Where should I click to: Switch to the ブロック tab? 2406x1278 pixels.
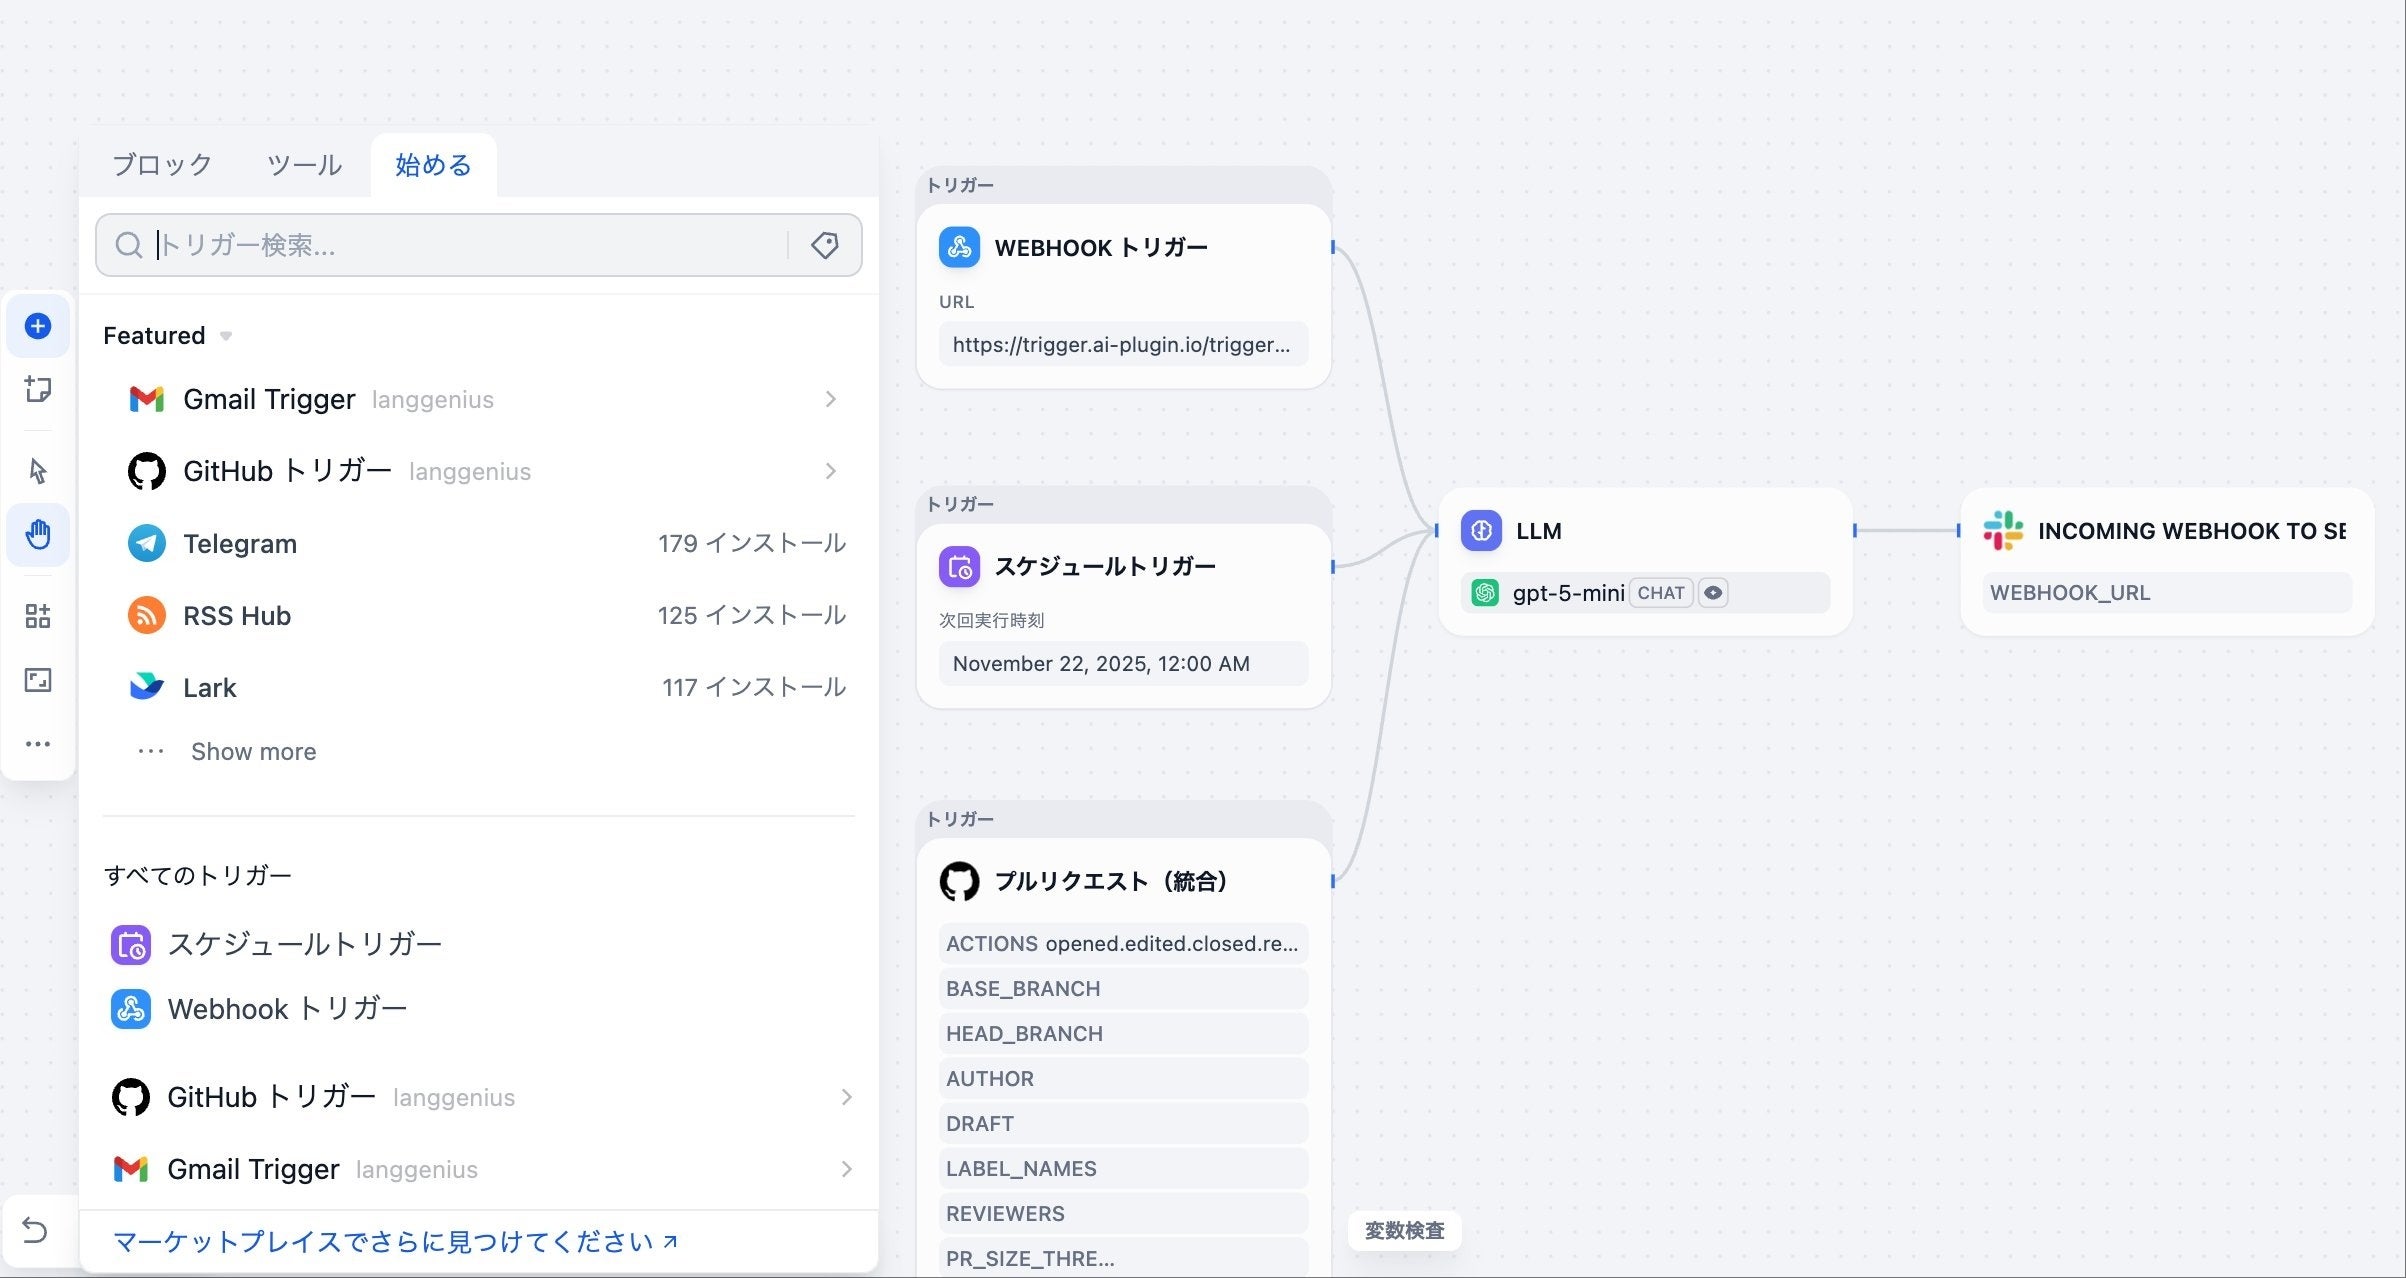tap(162, 165)
